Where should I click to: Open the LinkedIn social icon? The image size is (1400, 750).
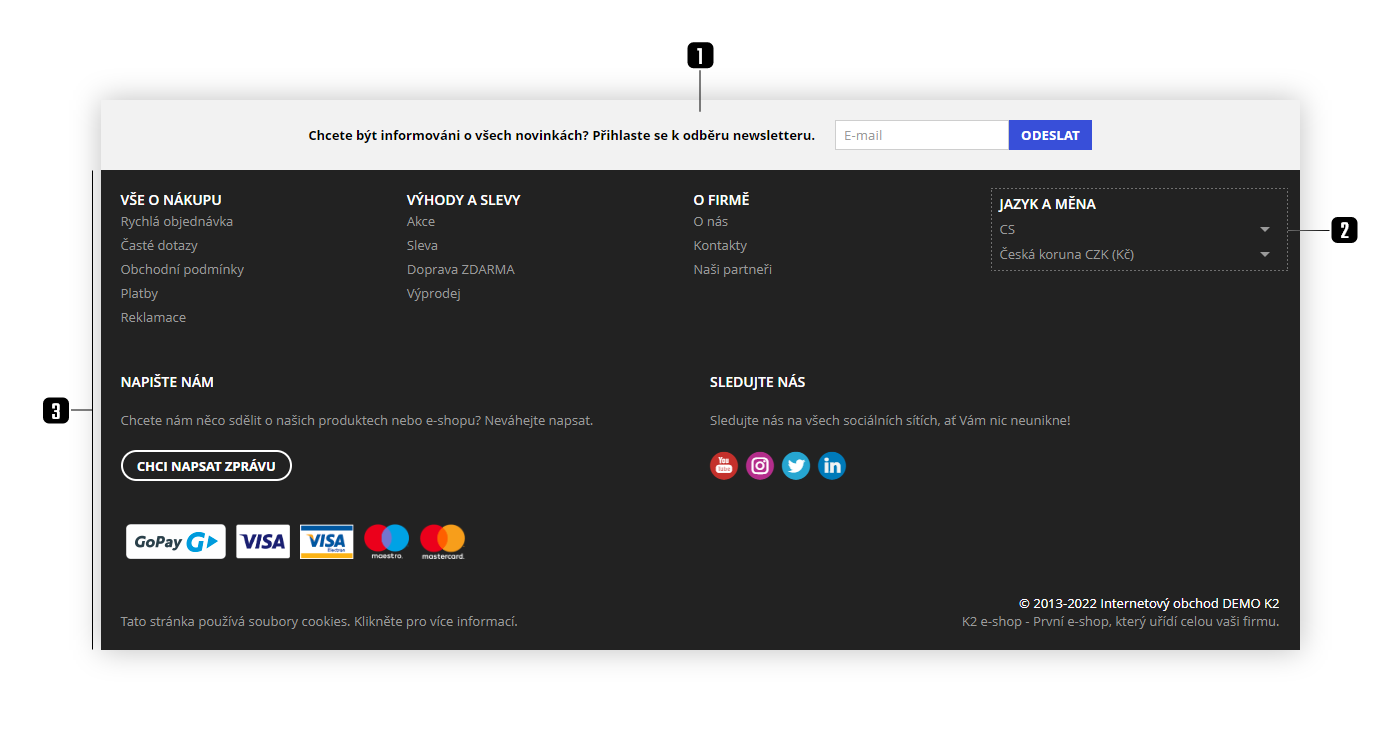pos(832,466)
